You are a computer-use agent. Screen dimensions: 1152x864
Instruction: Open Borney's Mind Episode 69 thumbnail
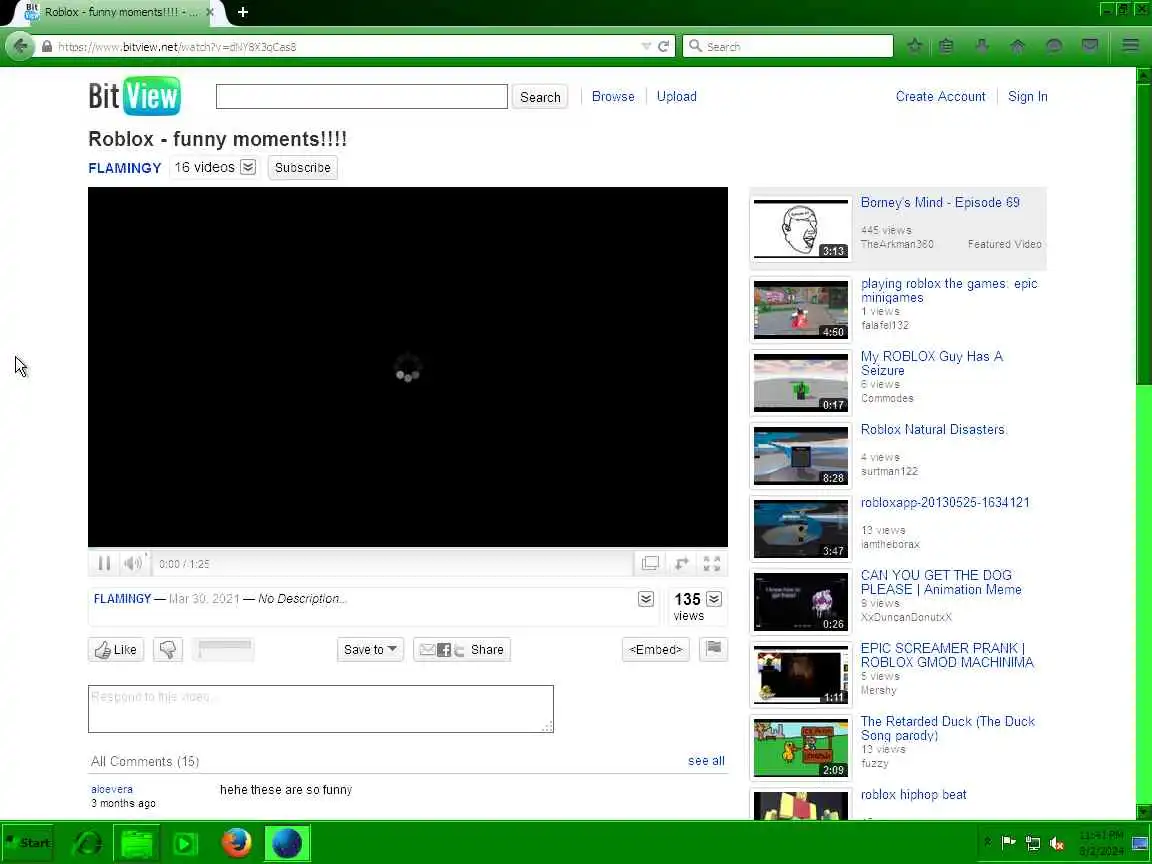coord(801,228)
